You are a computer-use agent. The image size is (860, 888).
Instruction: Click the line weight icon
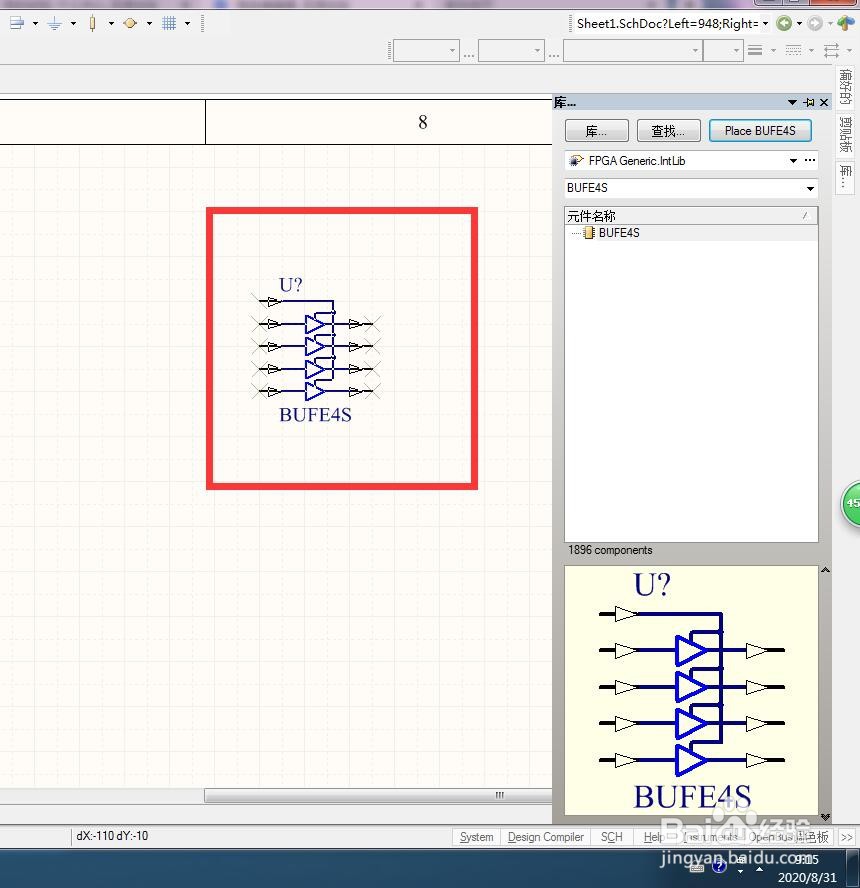click(x=755, y=50)
